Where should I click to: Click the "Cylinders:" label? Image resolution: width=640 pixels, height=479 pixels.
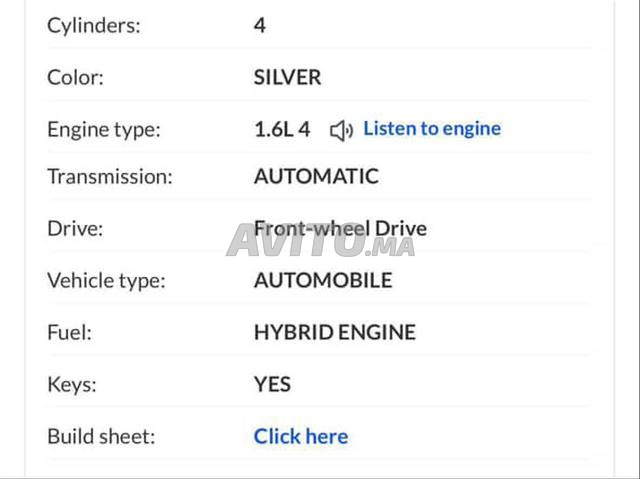pyautogui.click(x=94, y=25)
